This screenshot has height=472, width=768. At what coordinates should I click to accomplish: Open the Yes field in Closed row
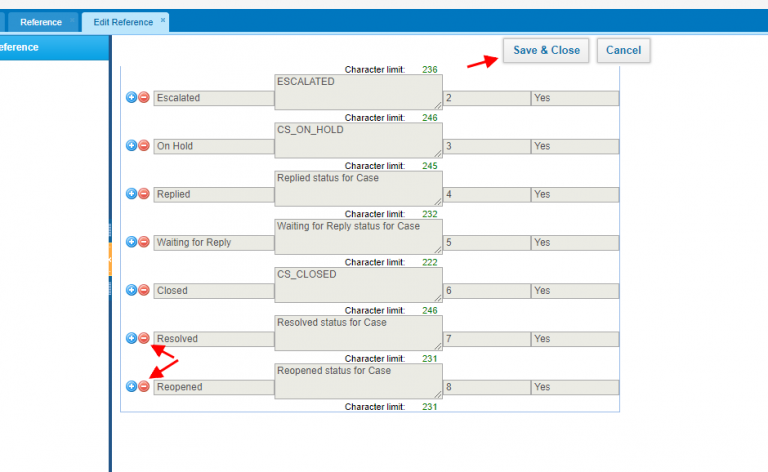(575, 290)
